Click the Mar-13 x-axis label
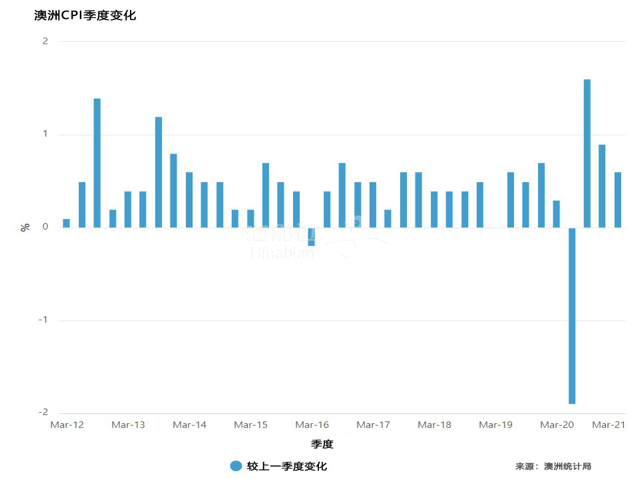638x479 pixels. pyautogui.click(x=128, y=425)
